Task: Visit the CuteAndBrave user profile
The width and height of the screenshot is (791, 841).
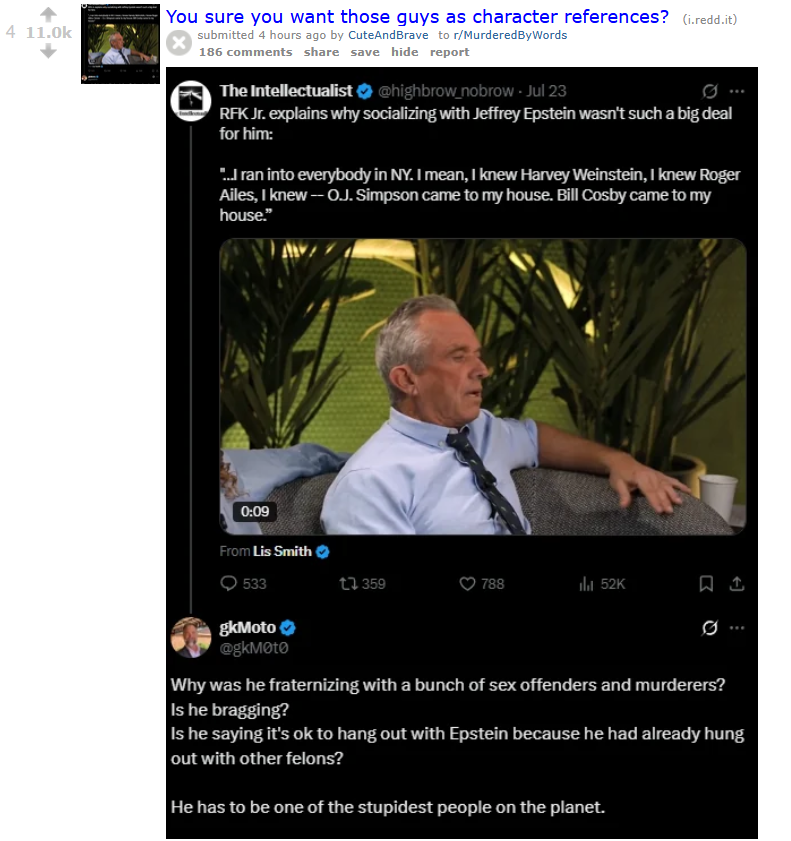Action: (388, 35)
